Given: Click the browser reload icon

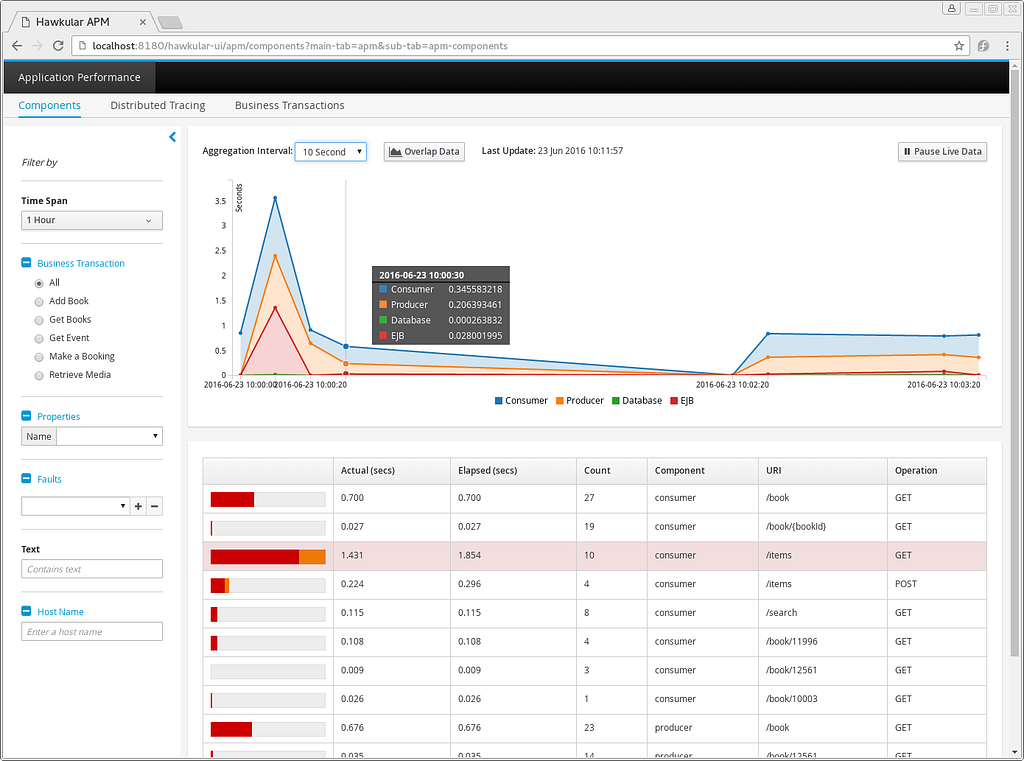Looking at the screenshot, I should (x=58, y=46).
